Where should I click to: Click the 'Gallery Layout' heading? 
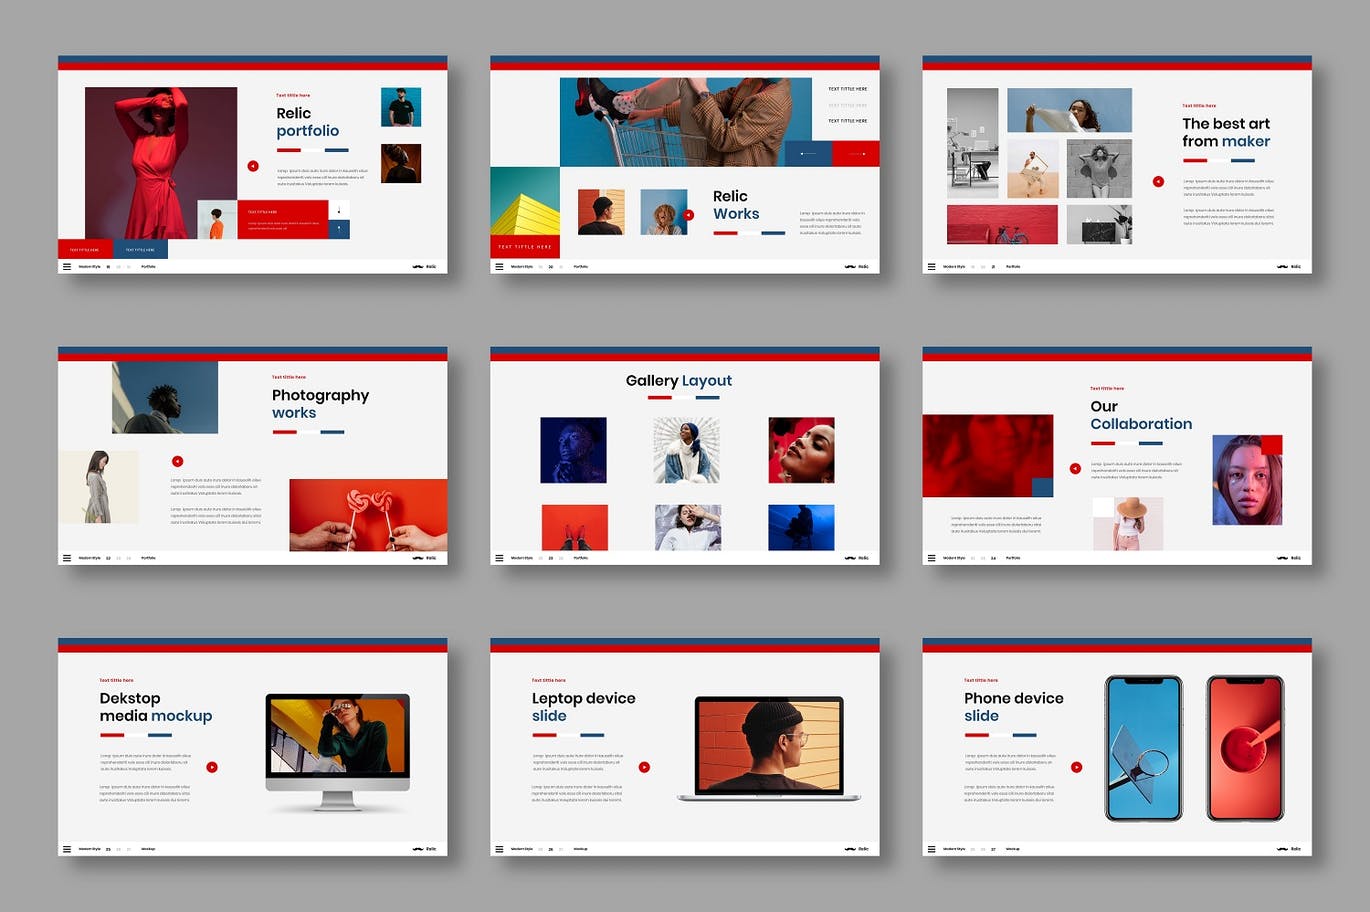pyautogui.click(x=678, y=381)
